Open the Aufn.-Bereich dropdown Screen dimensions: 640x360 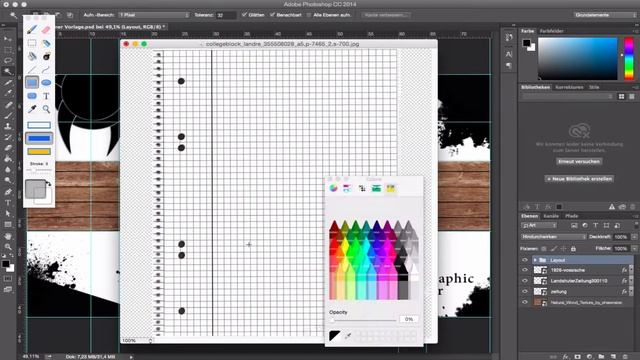point(154,15)
